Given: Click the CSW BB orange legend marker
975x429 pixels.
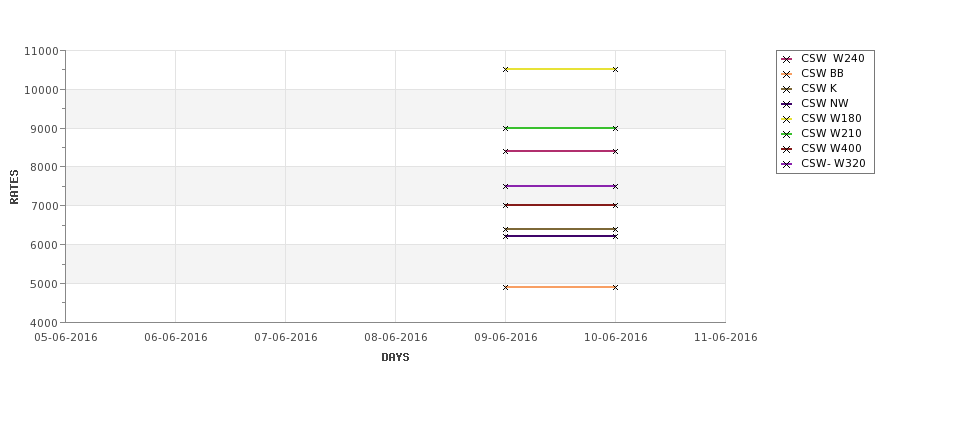Looking at the screenshot, I should 786,74.
